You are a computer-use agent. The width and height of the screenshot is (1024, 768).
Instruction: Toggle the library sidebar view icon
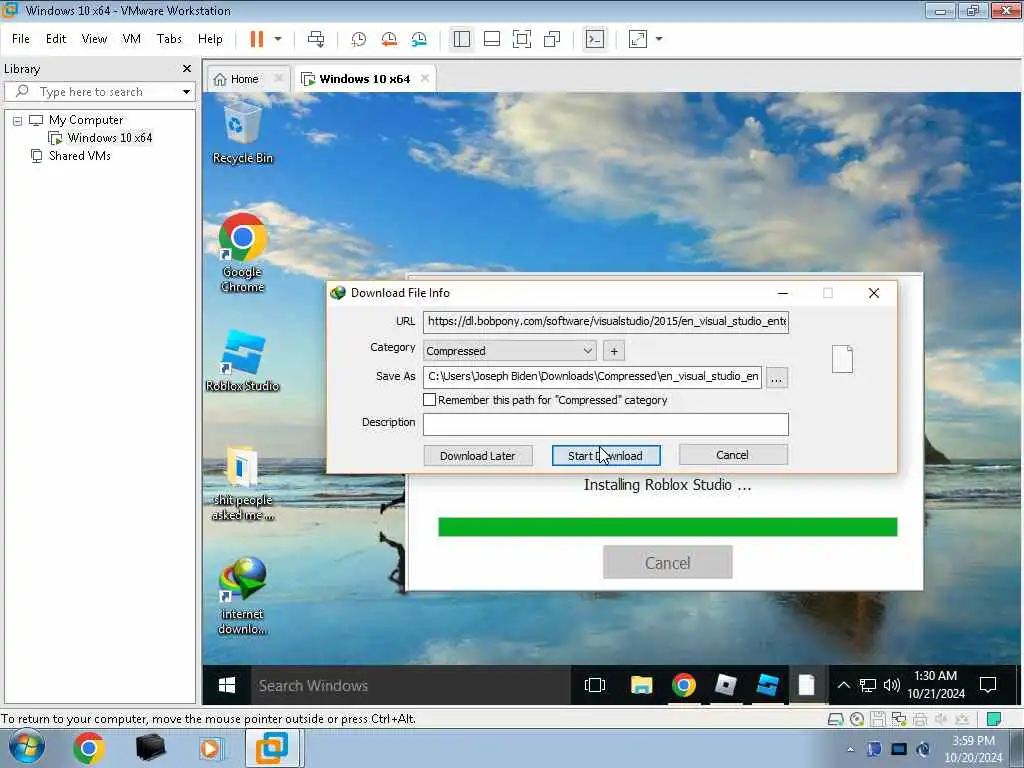click(462, 39)
